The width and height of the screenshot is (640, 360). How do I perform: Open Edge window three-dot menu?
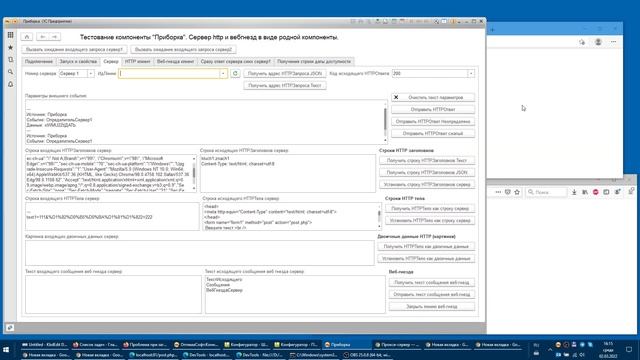(613, 42)
